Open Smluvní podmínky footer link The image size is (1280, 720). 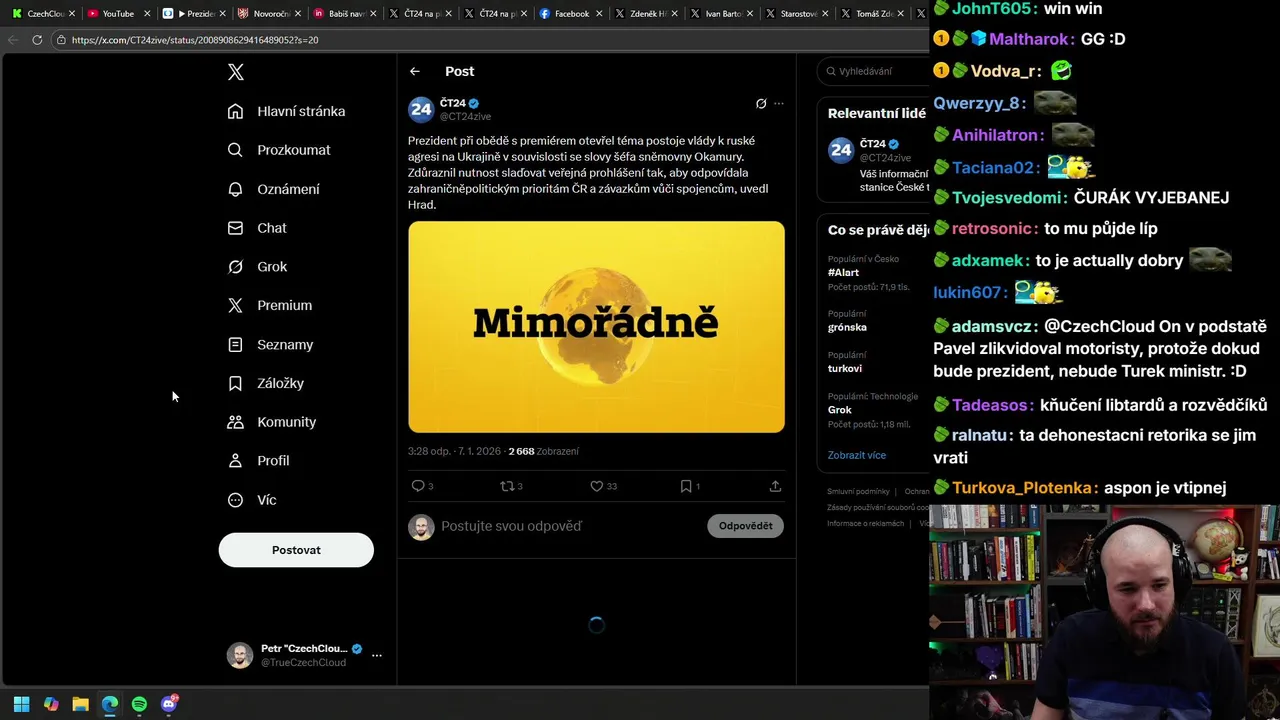[x=858, y=491]
